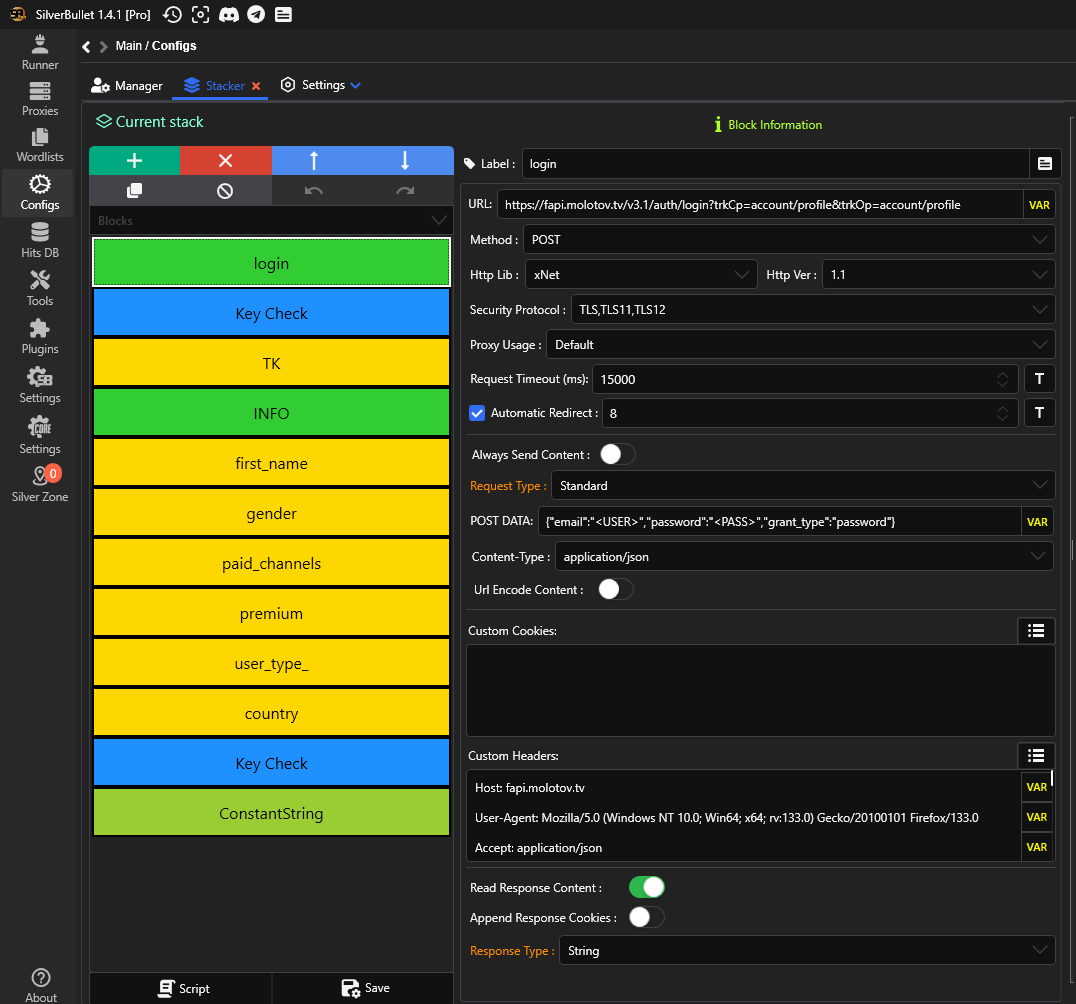Open Wordlists in the left sidebar
Image resolution: width=1076 pixels, height=1004 pixels.
point(40,146)
